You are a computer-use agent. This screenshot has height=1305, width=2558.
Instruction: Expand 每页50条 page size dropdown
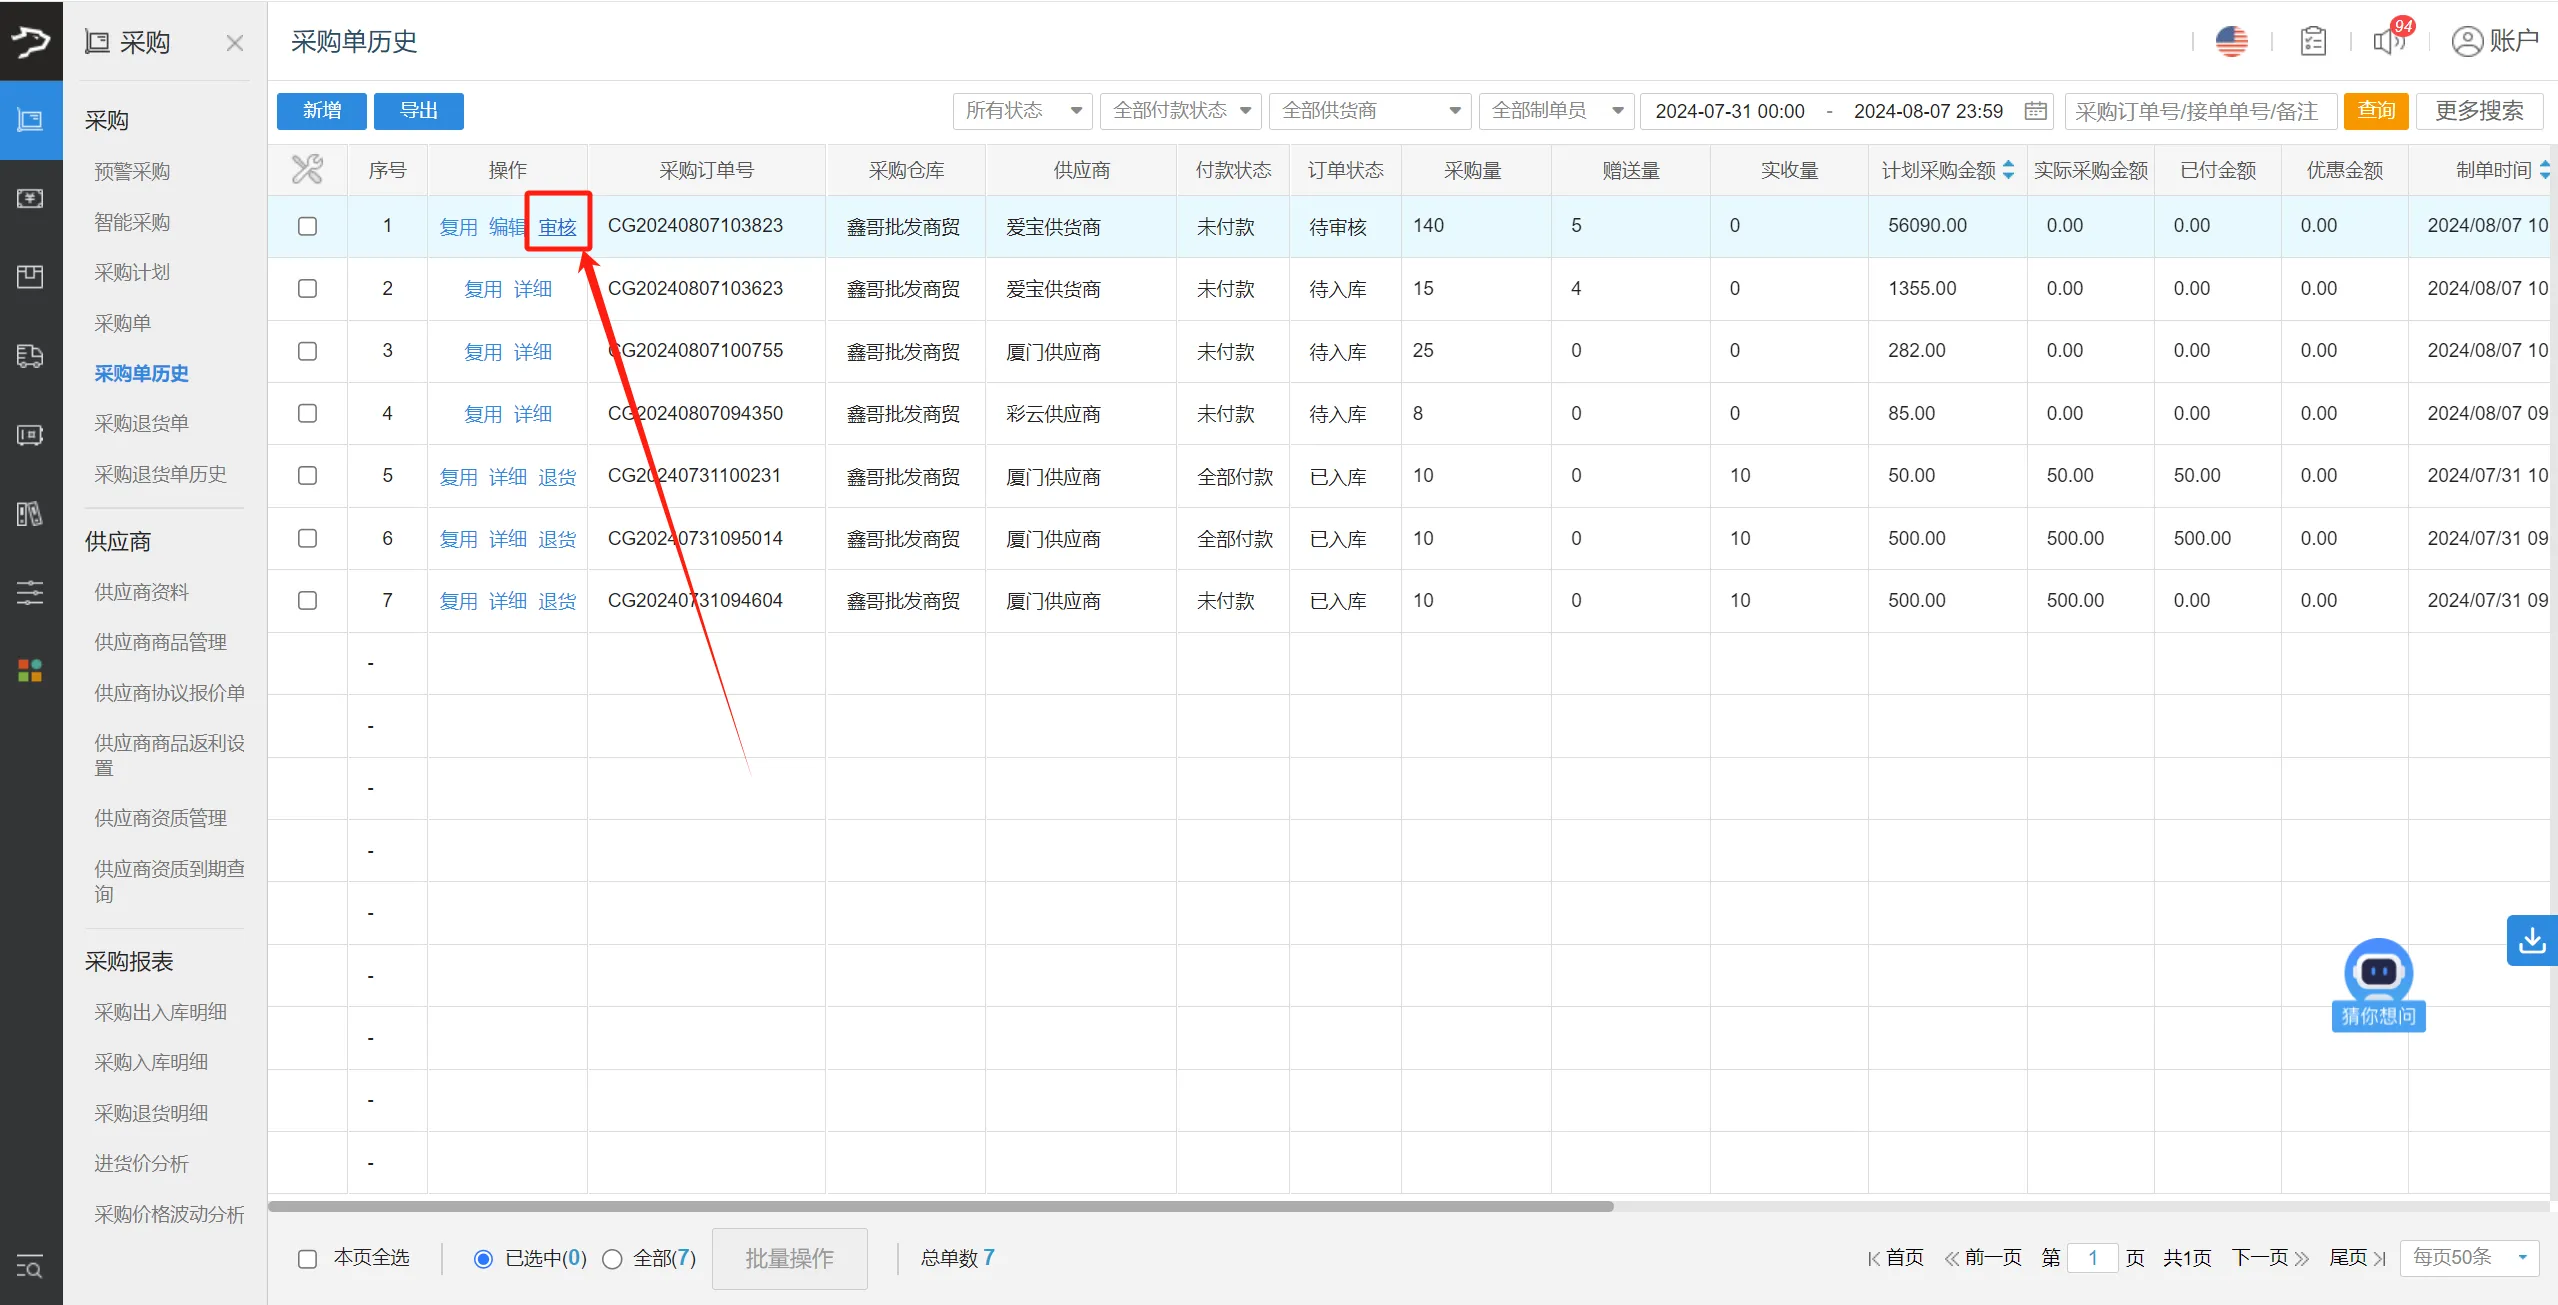point(2471,1257)
